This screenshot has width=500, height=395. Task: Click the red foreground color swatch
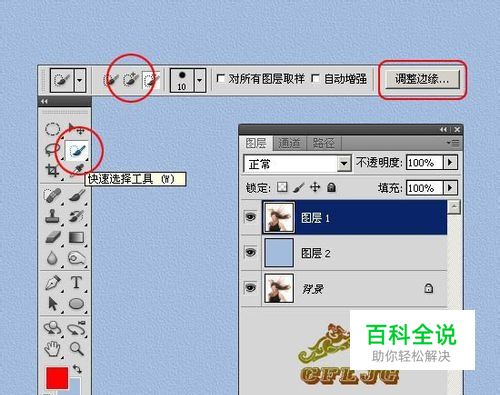point(57,378)
